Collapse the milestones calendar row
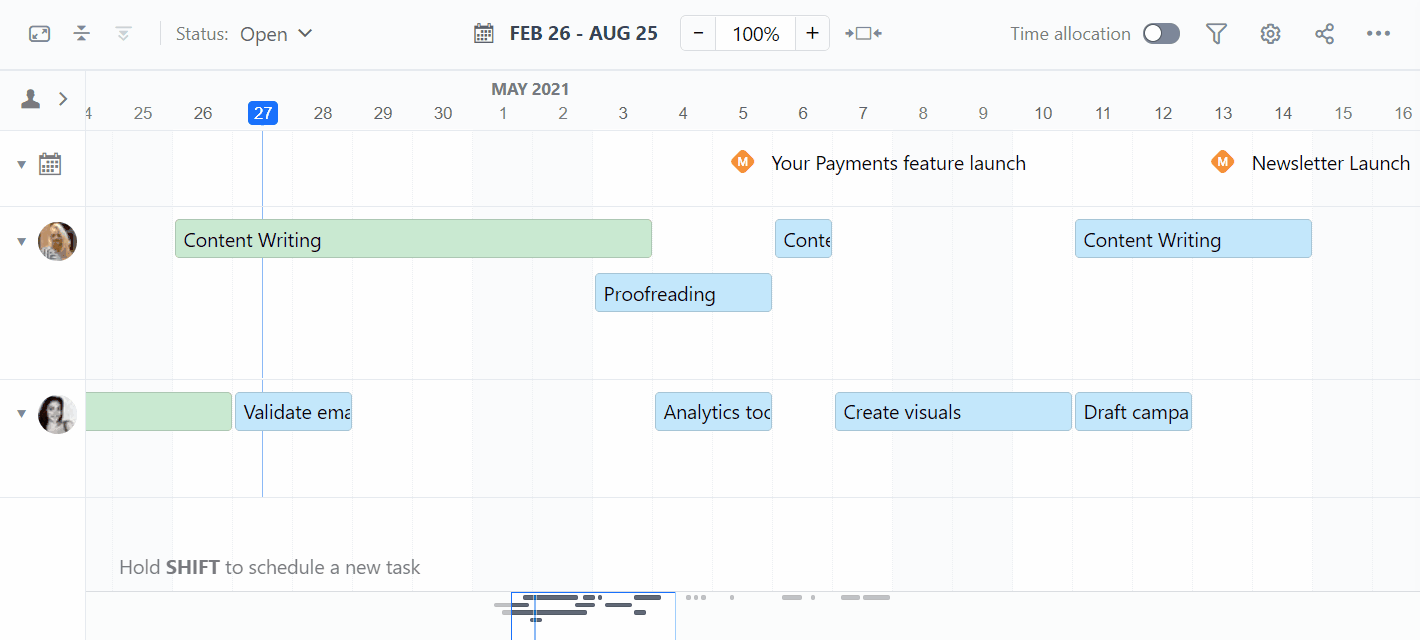The width and height of the screenshot is (1420, 640). [21, 164]
